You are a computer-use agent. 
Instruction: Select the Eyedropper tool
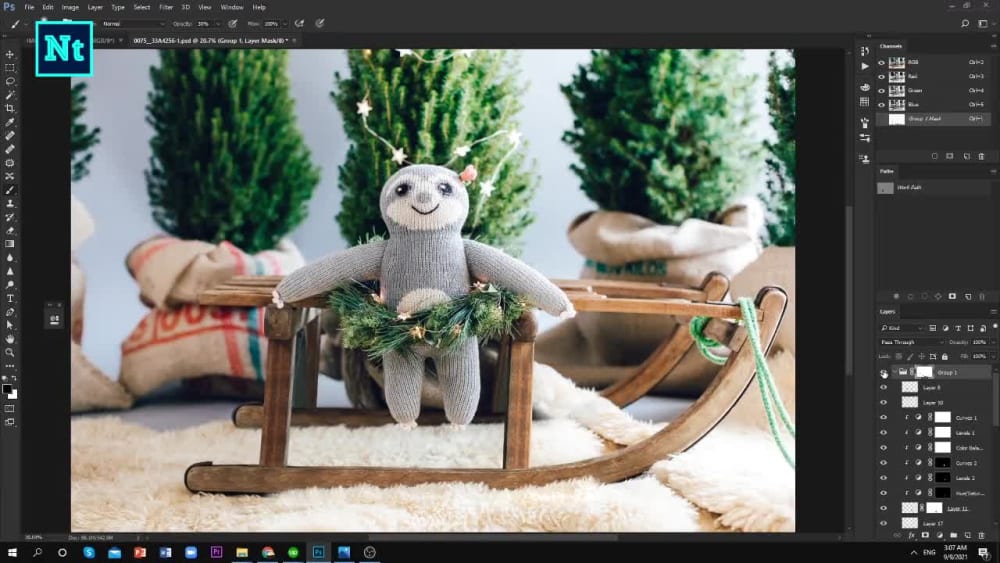coord(10,122)
